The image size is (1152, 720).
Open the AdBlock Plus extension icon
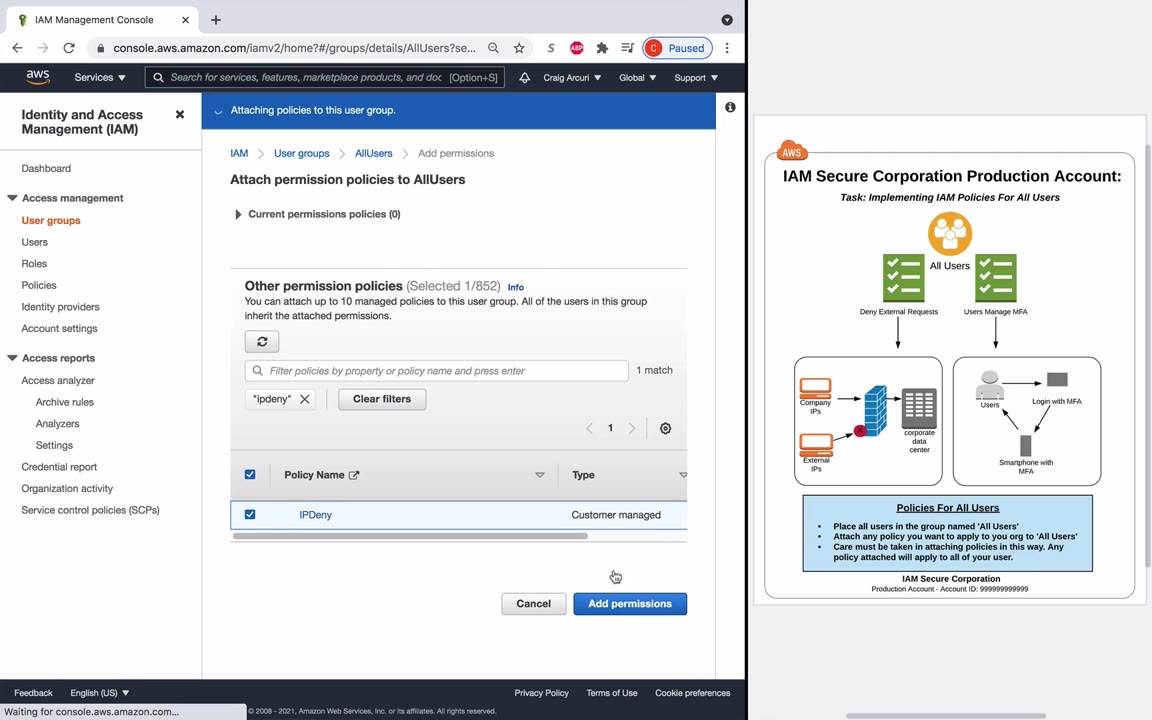click(577, 48)
